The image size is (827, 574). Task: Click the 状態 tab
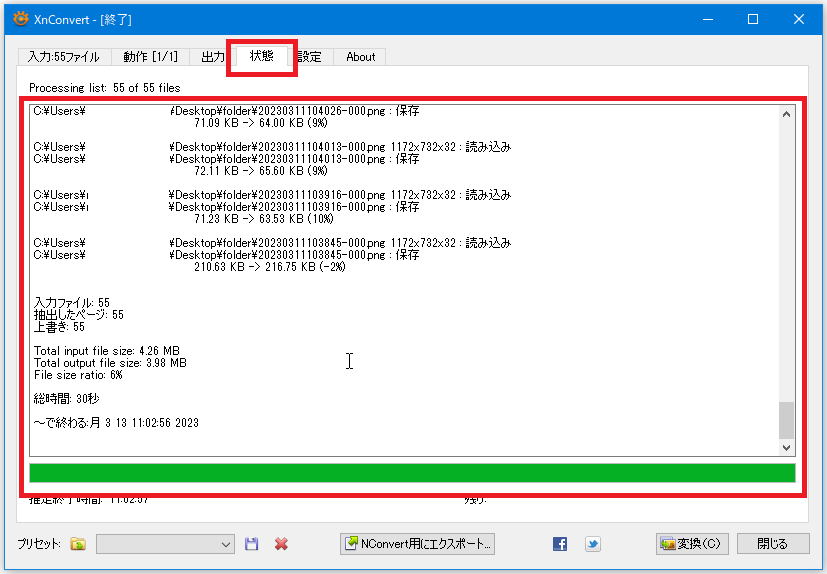click(x=261, y=56)
